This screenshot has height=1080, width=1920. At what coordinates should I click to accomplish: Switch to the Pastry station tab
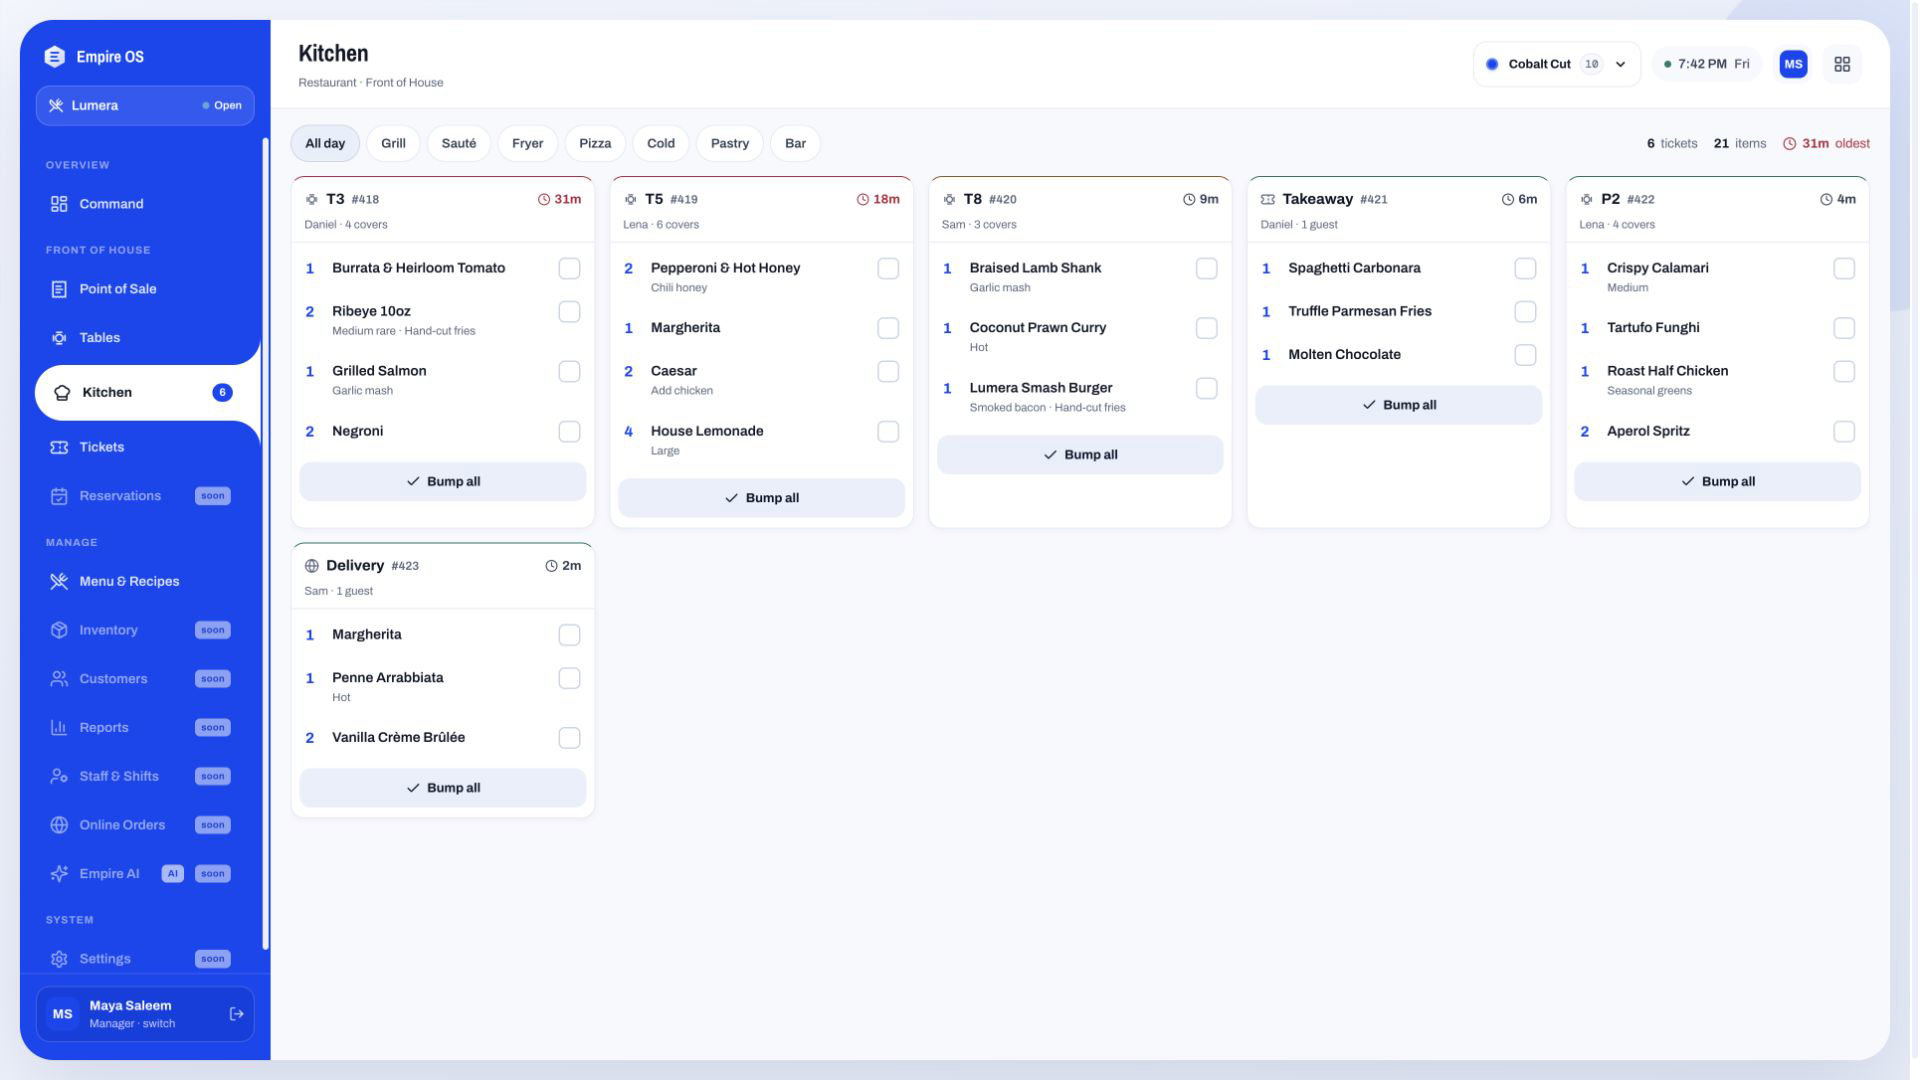729,143
